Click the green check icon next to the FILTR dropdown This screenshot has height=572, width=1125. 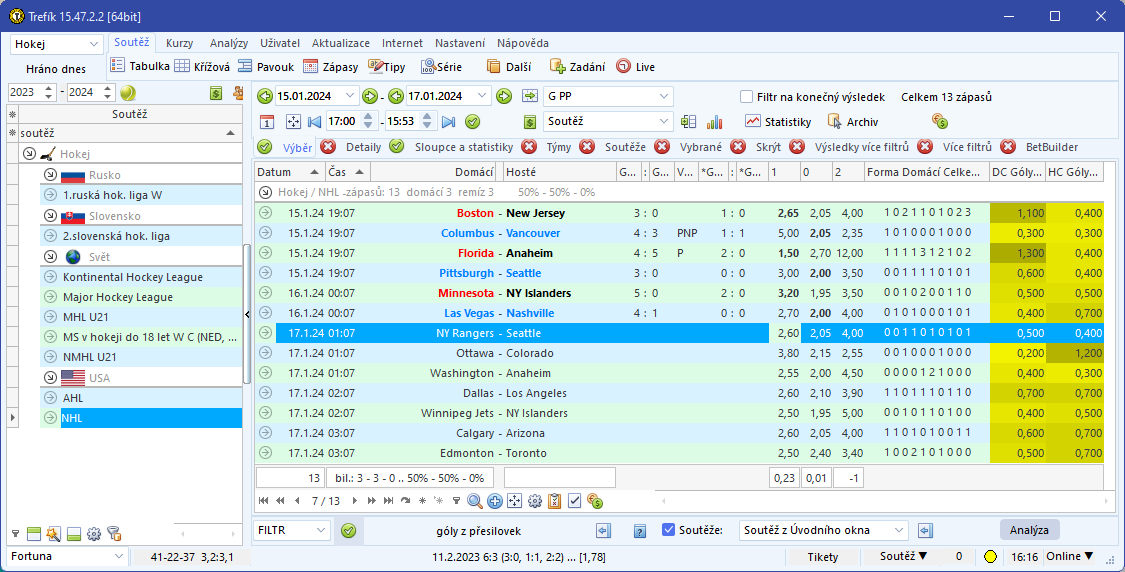(349, 530)
